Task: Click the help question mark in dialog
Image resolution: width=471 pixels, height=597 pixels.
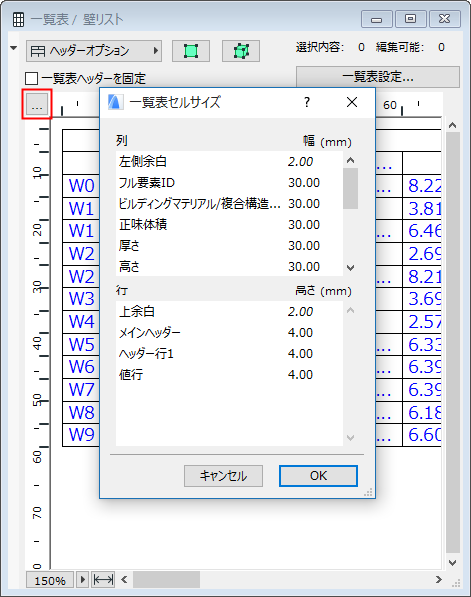Action: 307,102
